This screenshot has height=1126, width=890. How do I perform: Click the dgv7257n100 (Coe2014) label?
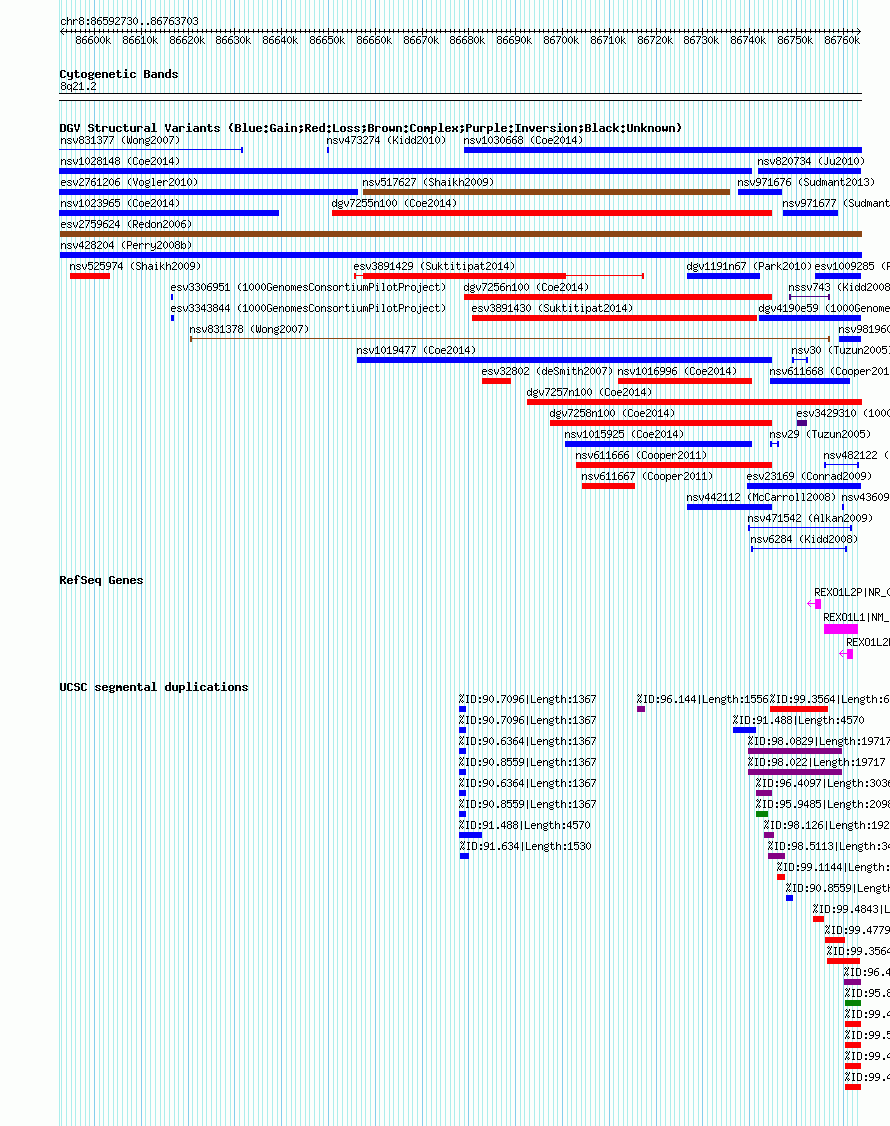coord(589,392)
